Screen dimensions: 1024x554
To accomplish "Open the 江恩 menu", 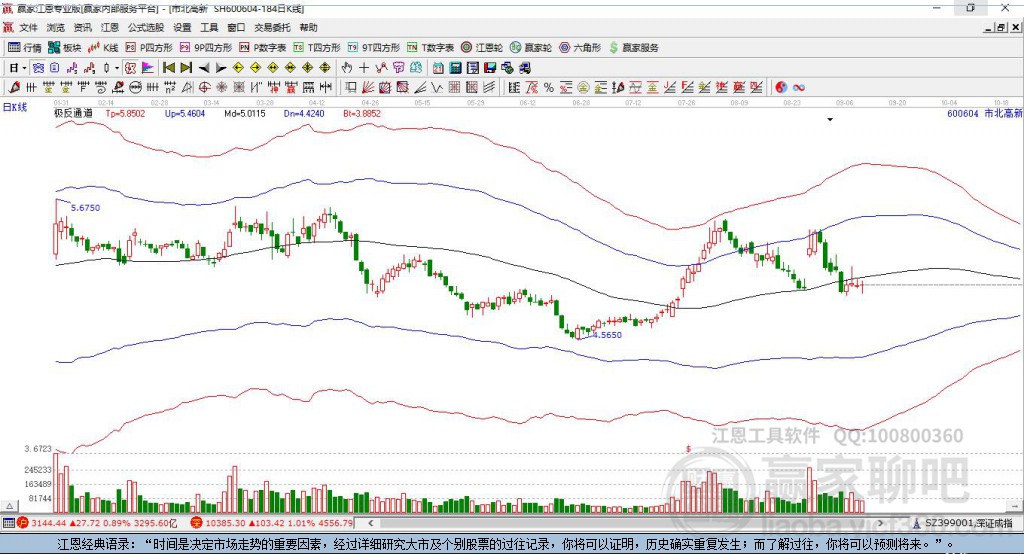I will [110, 27].
